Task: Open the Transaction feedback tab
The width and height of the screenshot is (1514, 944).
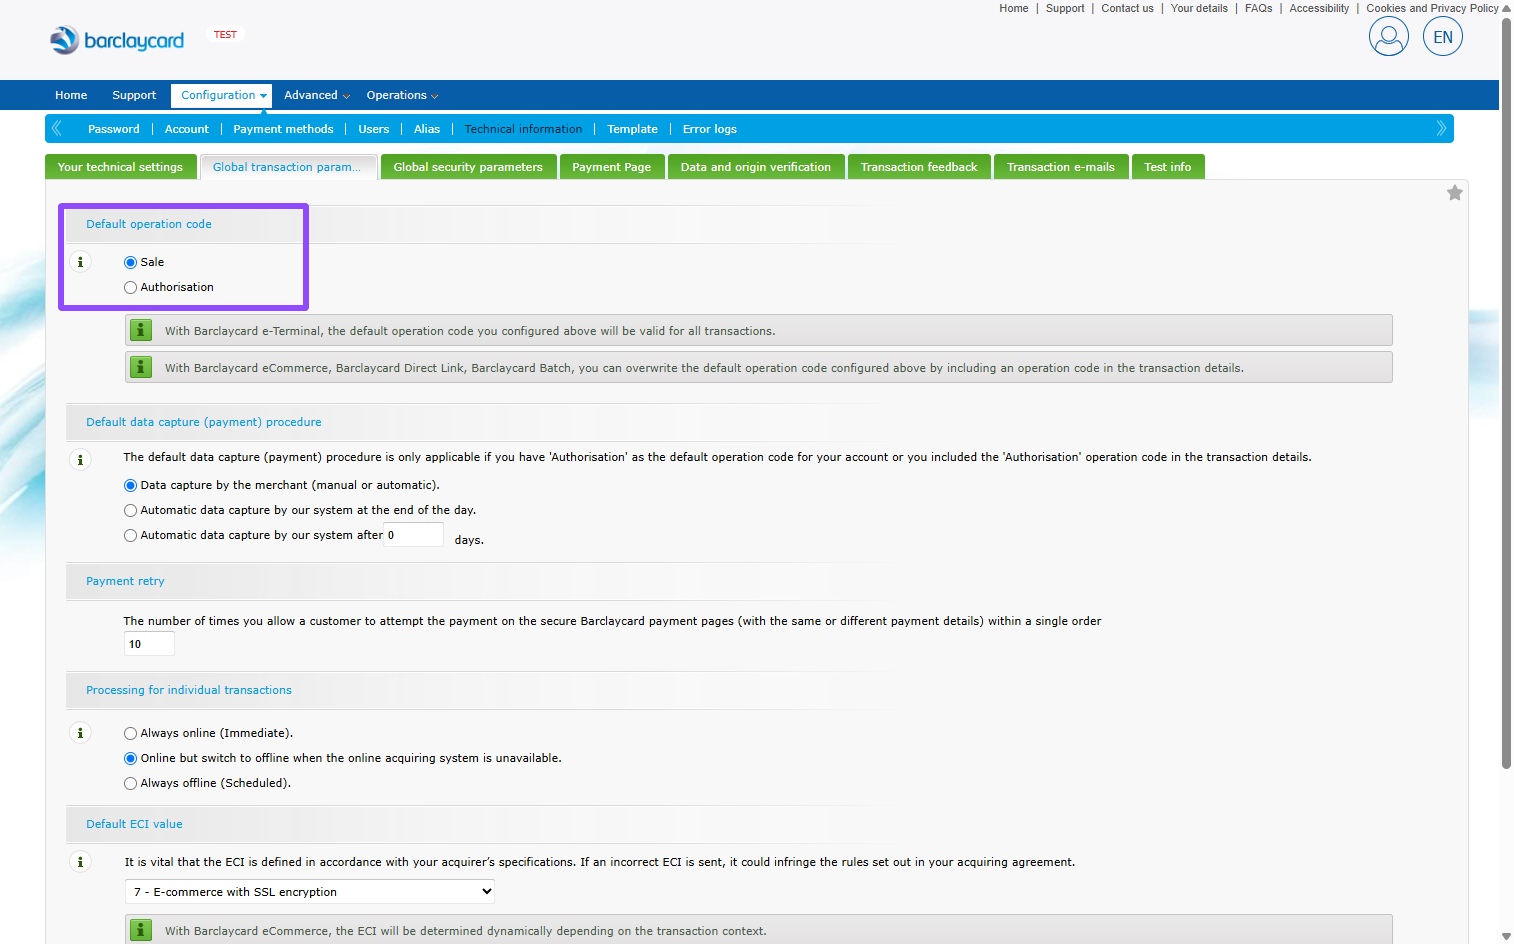Action: (919, 167)
